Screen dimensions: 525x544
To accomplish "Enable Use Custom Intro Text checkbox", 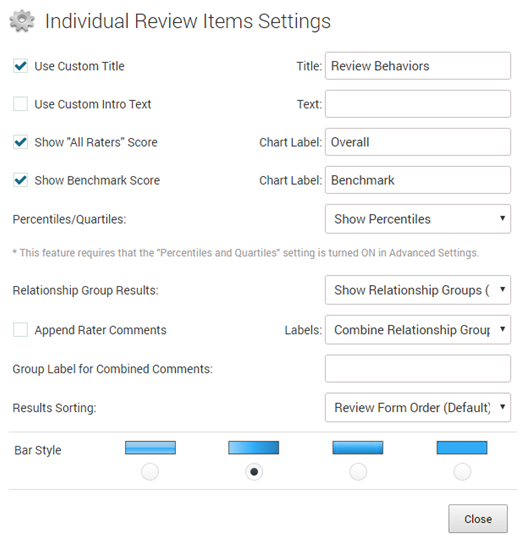I will [x=20, y=104].
